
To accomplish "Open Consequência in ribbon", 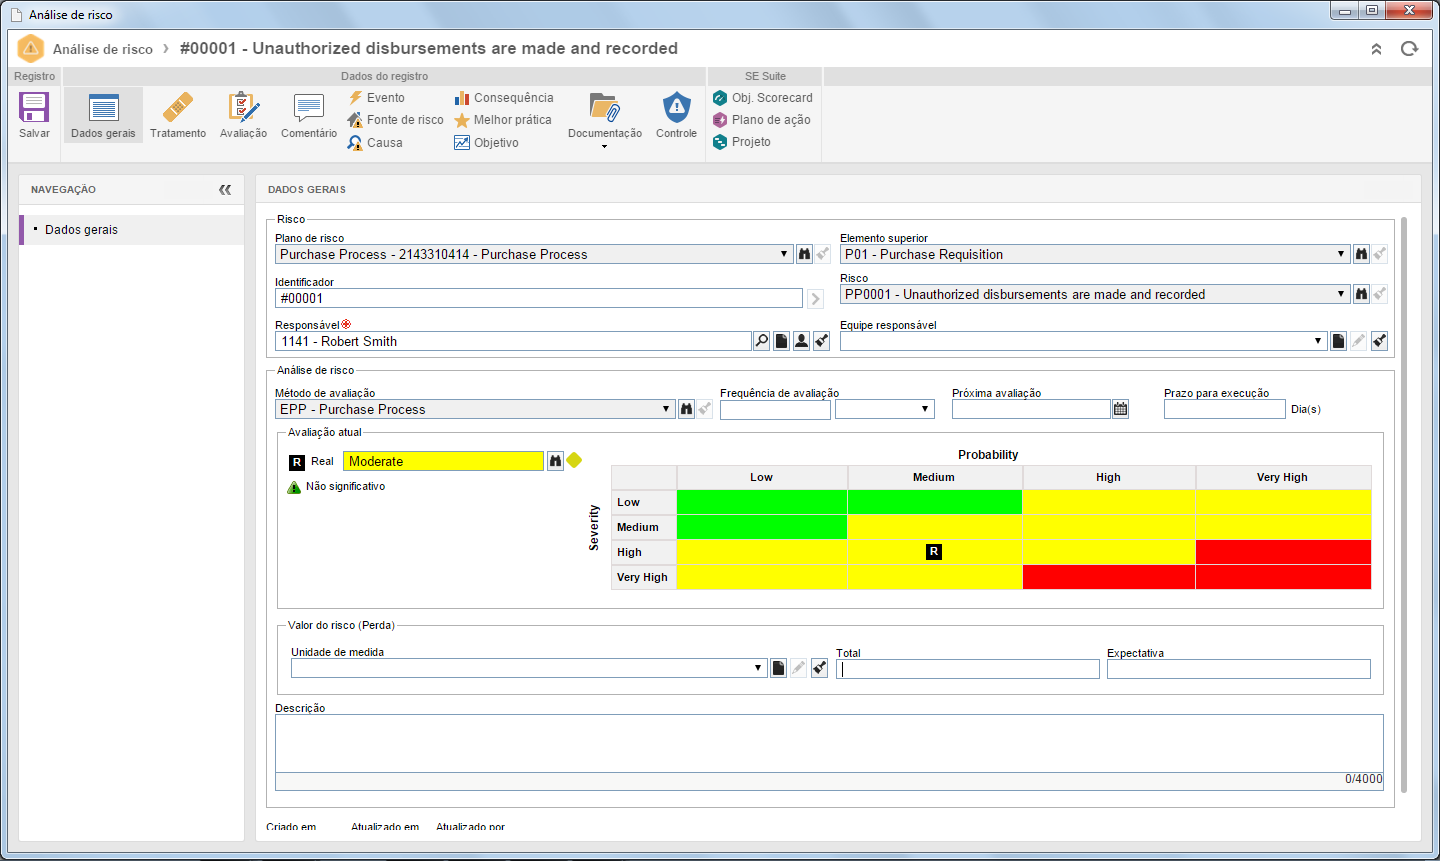I will 504,98.
